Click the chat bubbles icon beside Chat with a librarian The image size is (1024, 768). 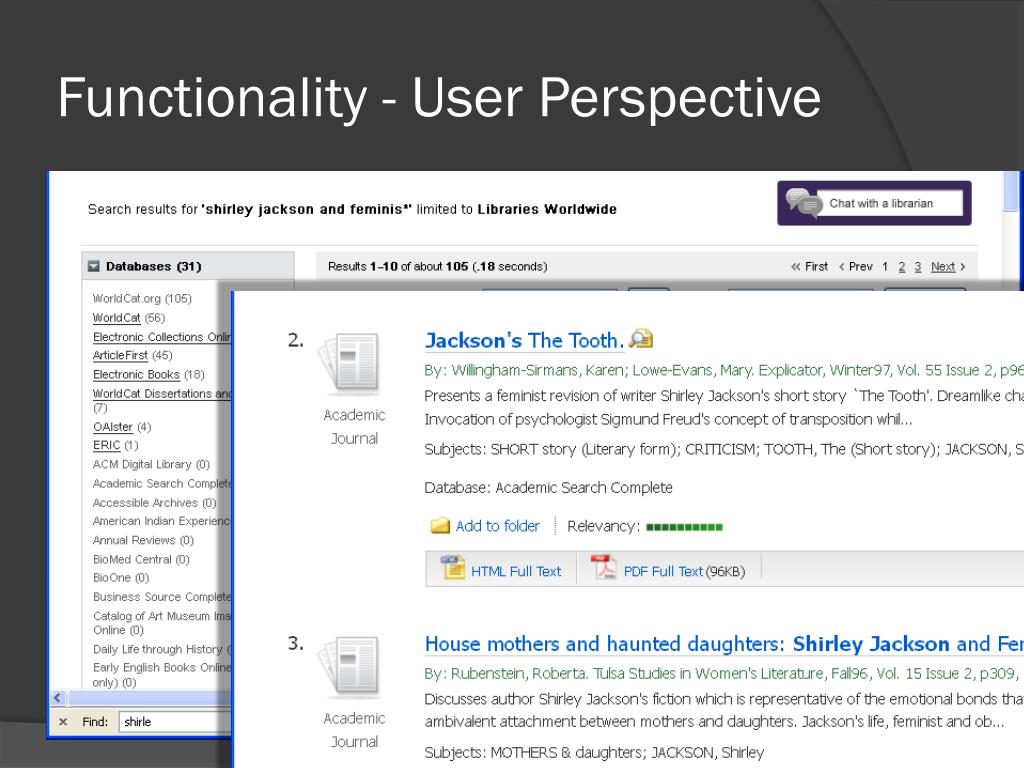(x=803, y=202)
